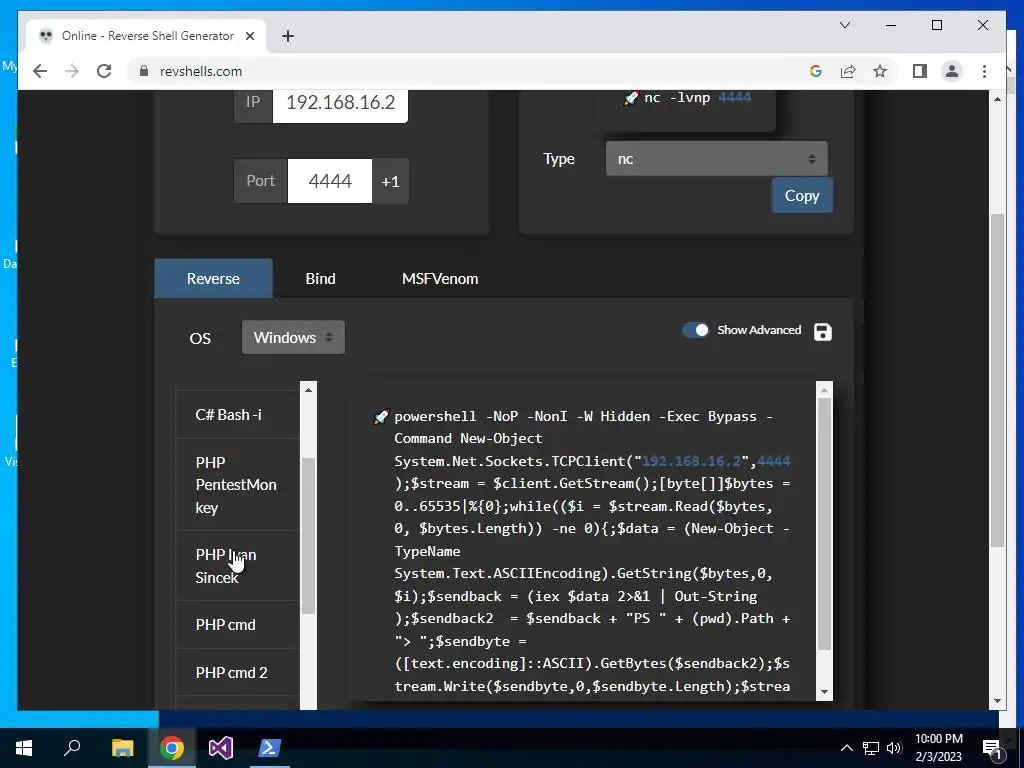Click code box scroll-down arrow

click(824, 692)
